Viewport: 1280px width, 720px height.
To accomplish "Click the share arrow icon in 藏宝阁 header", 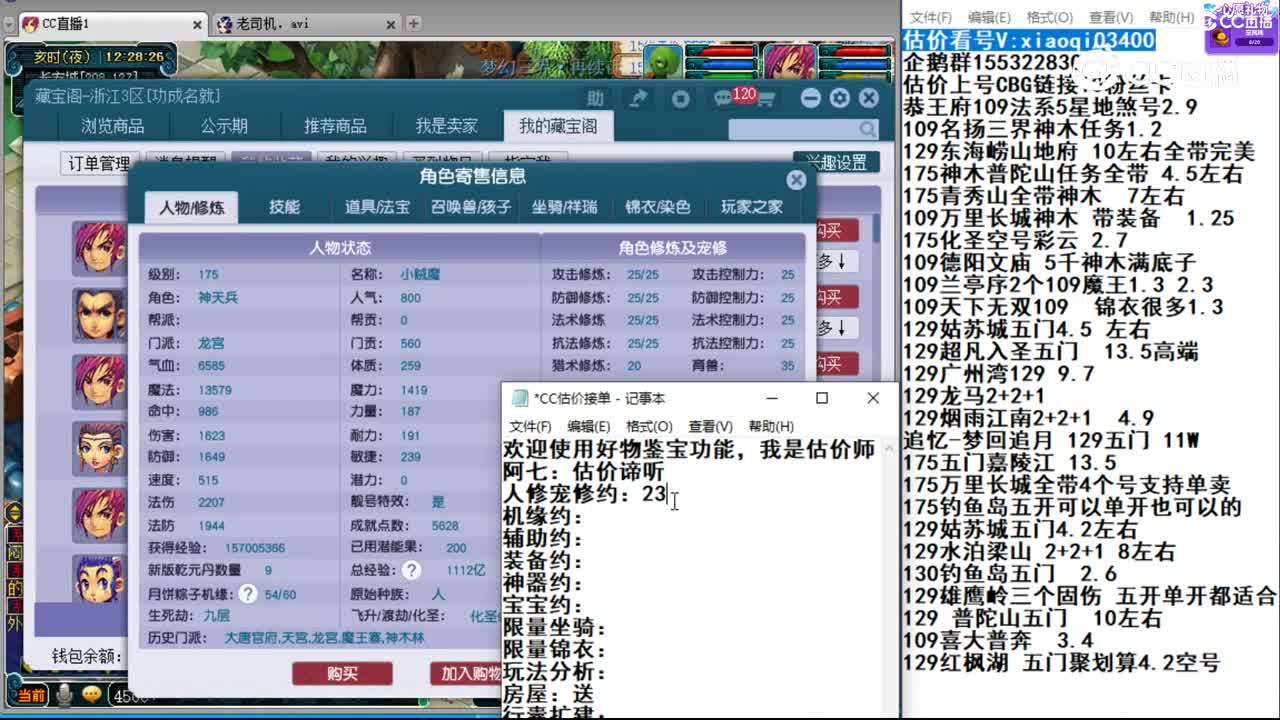I will (x=638, y=98).
